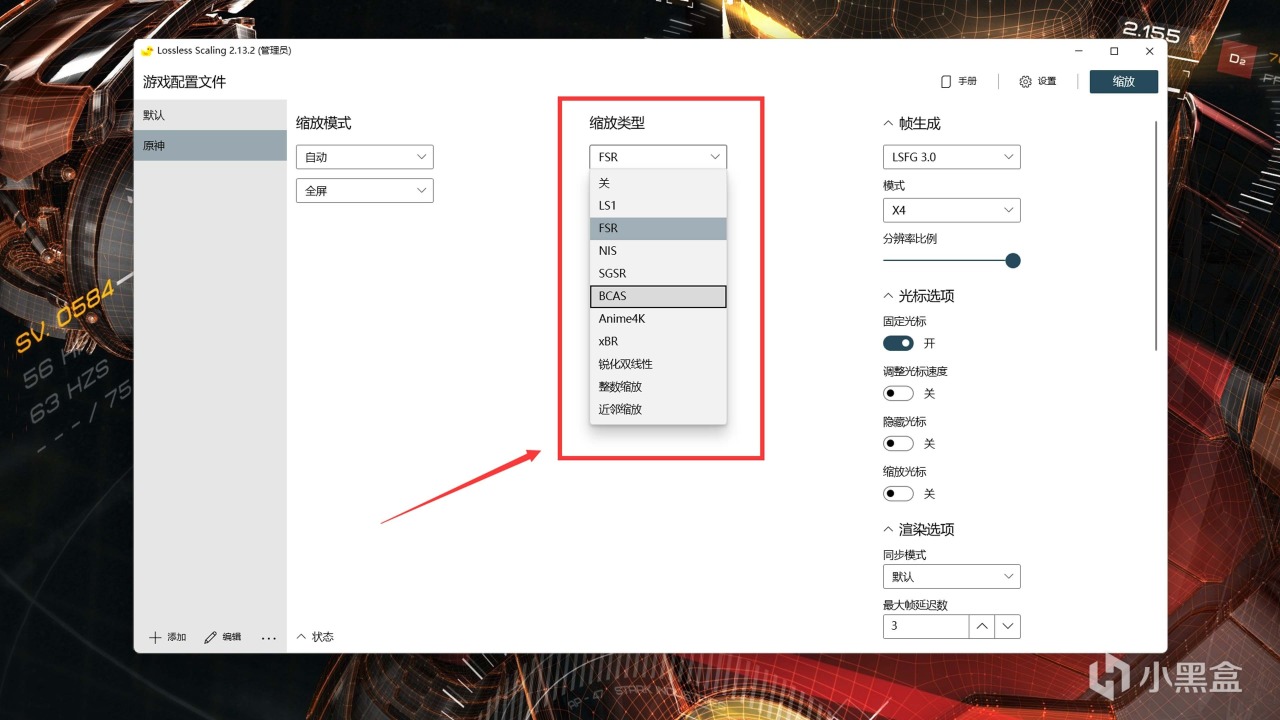Maximize the Lossless Scaling window
Screen dimensions: 1280x720
point(1114,51)
